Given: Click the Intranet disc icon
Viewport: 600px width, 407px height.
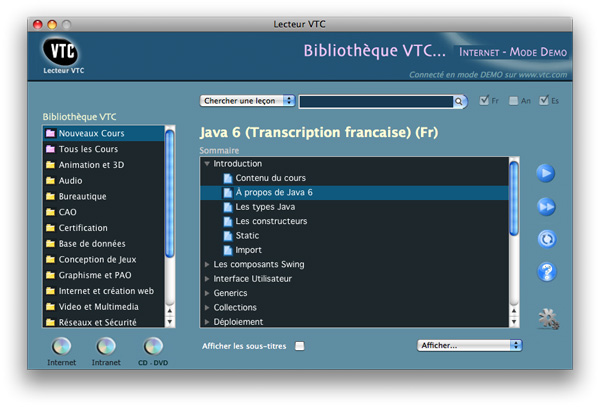Looking at the screenshot, I should (106, 347).
